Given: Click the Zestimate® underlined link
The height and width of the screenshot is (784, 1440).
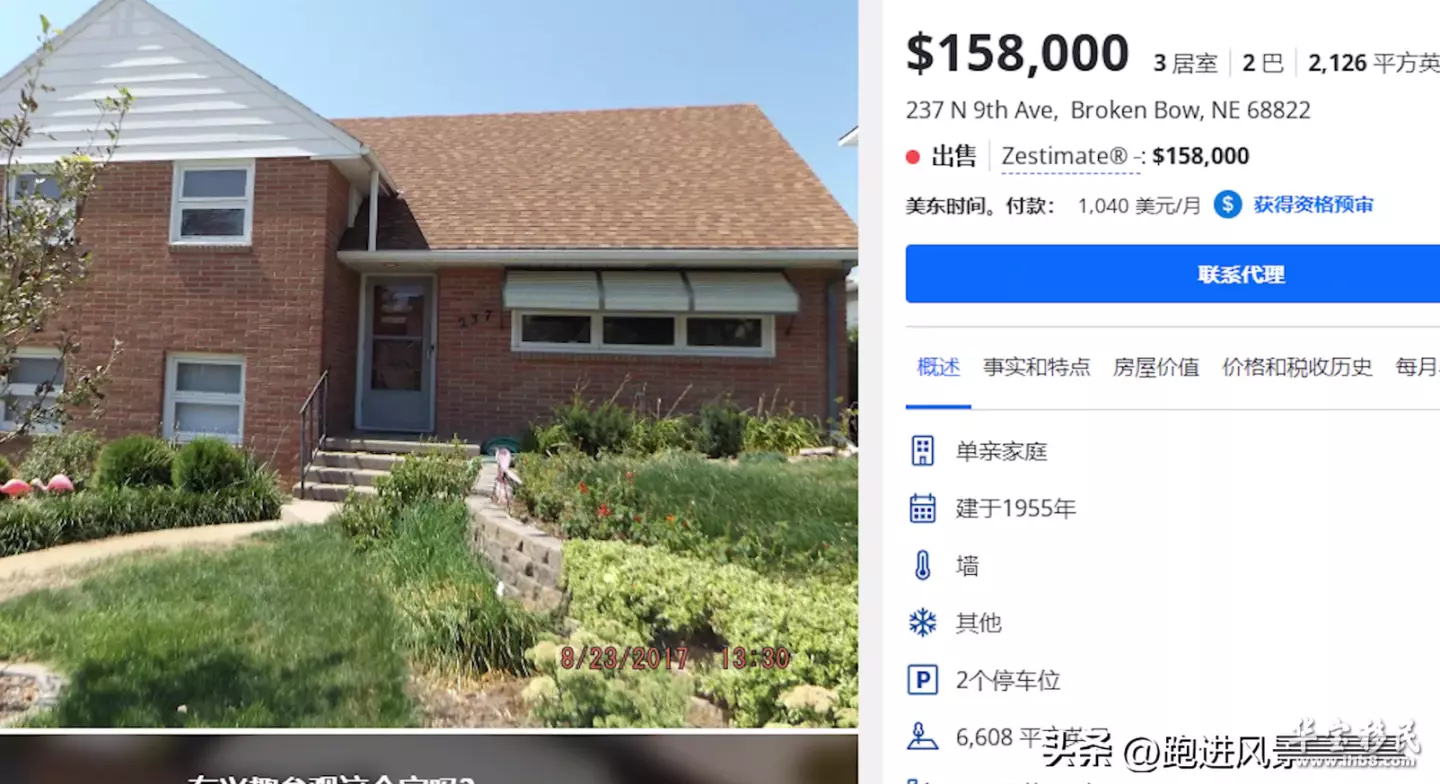Looking at the screenshot, I should point(1070,157).
